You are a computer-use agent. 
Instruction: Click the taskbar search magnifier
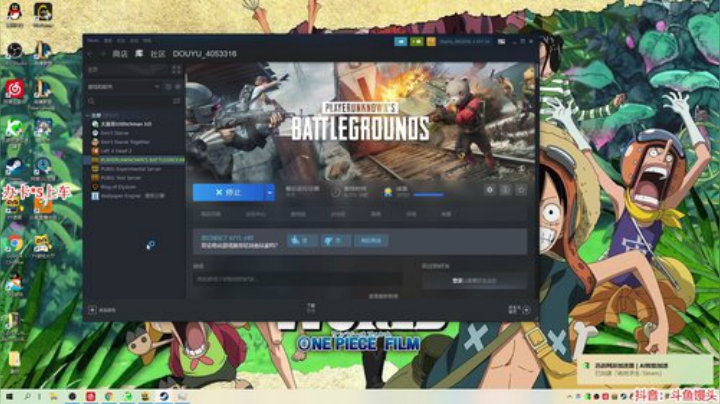pyautogui.click(x=27, y=396)
